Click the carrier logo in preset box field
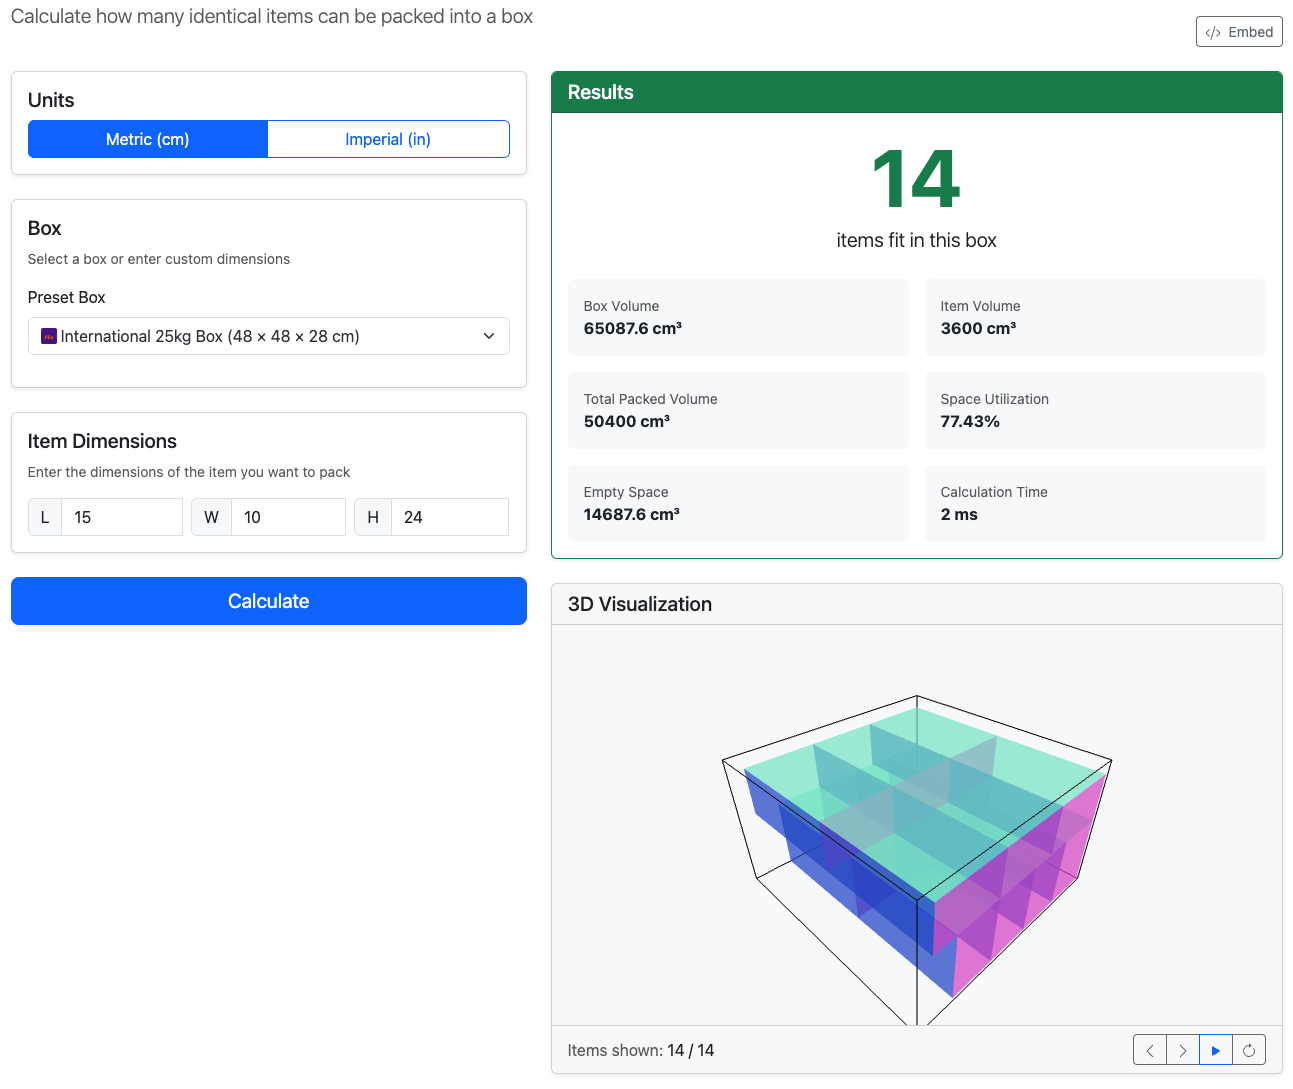 pos(48,336)
